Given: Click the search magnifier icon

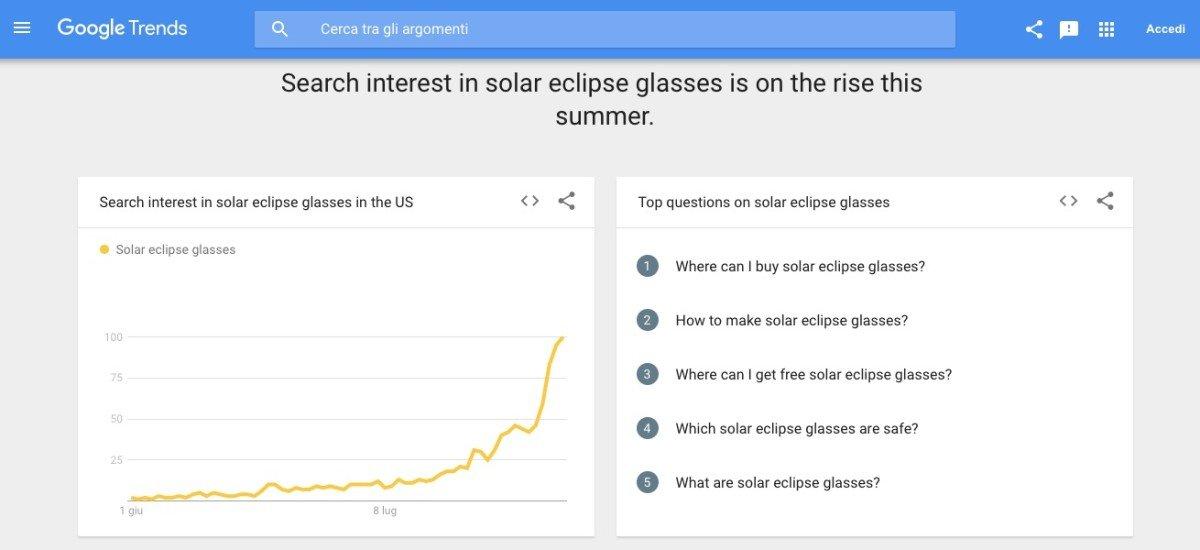Looking at the screenshot, I should coord(280,29).
